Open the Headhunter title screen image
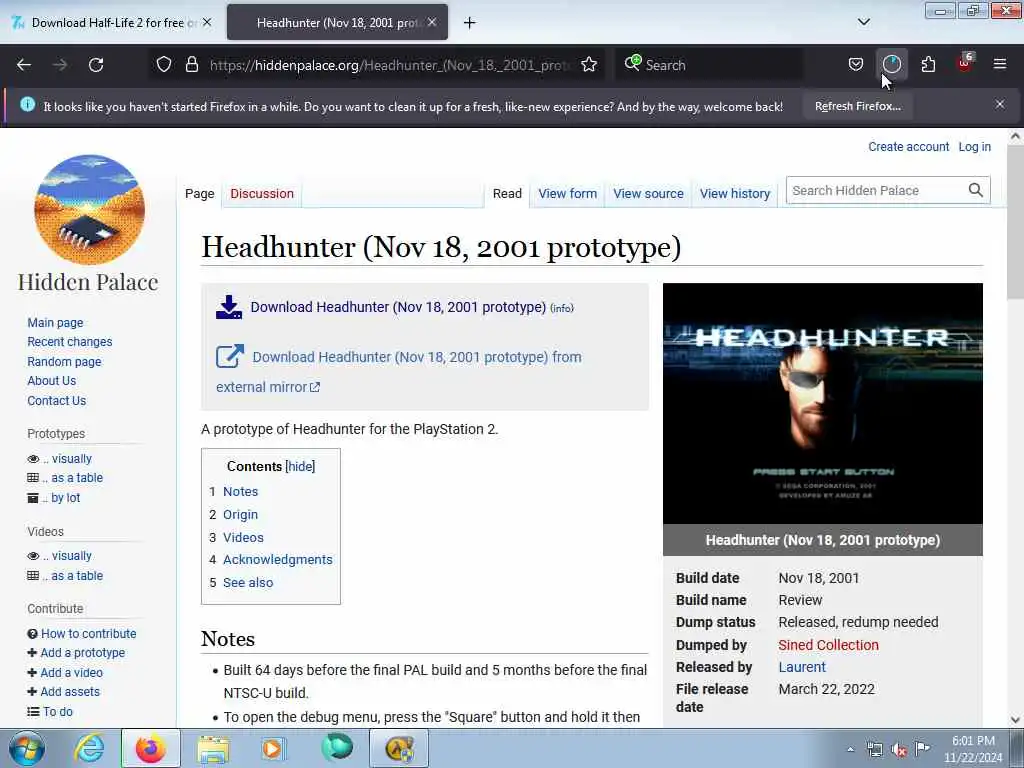This screenshot has height=768, width=1024. point(822,404)
